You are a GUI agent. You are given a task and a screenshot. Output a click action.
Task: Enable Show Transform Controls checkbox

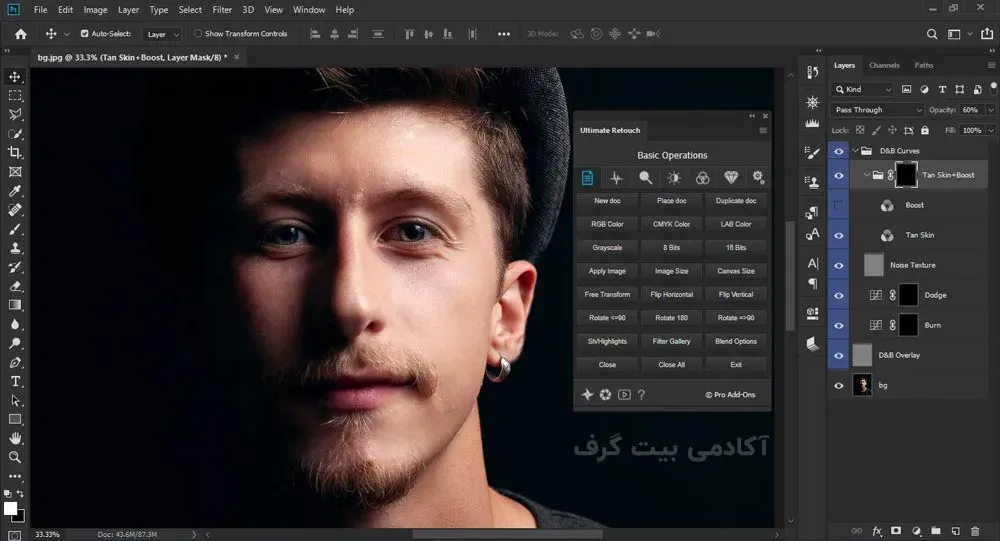coord(198,34)
